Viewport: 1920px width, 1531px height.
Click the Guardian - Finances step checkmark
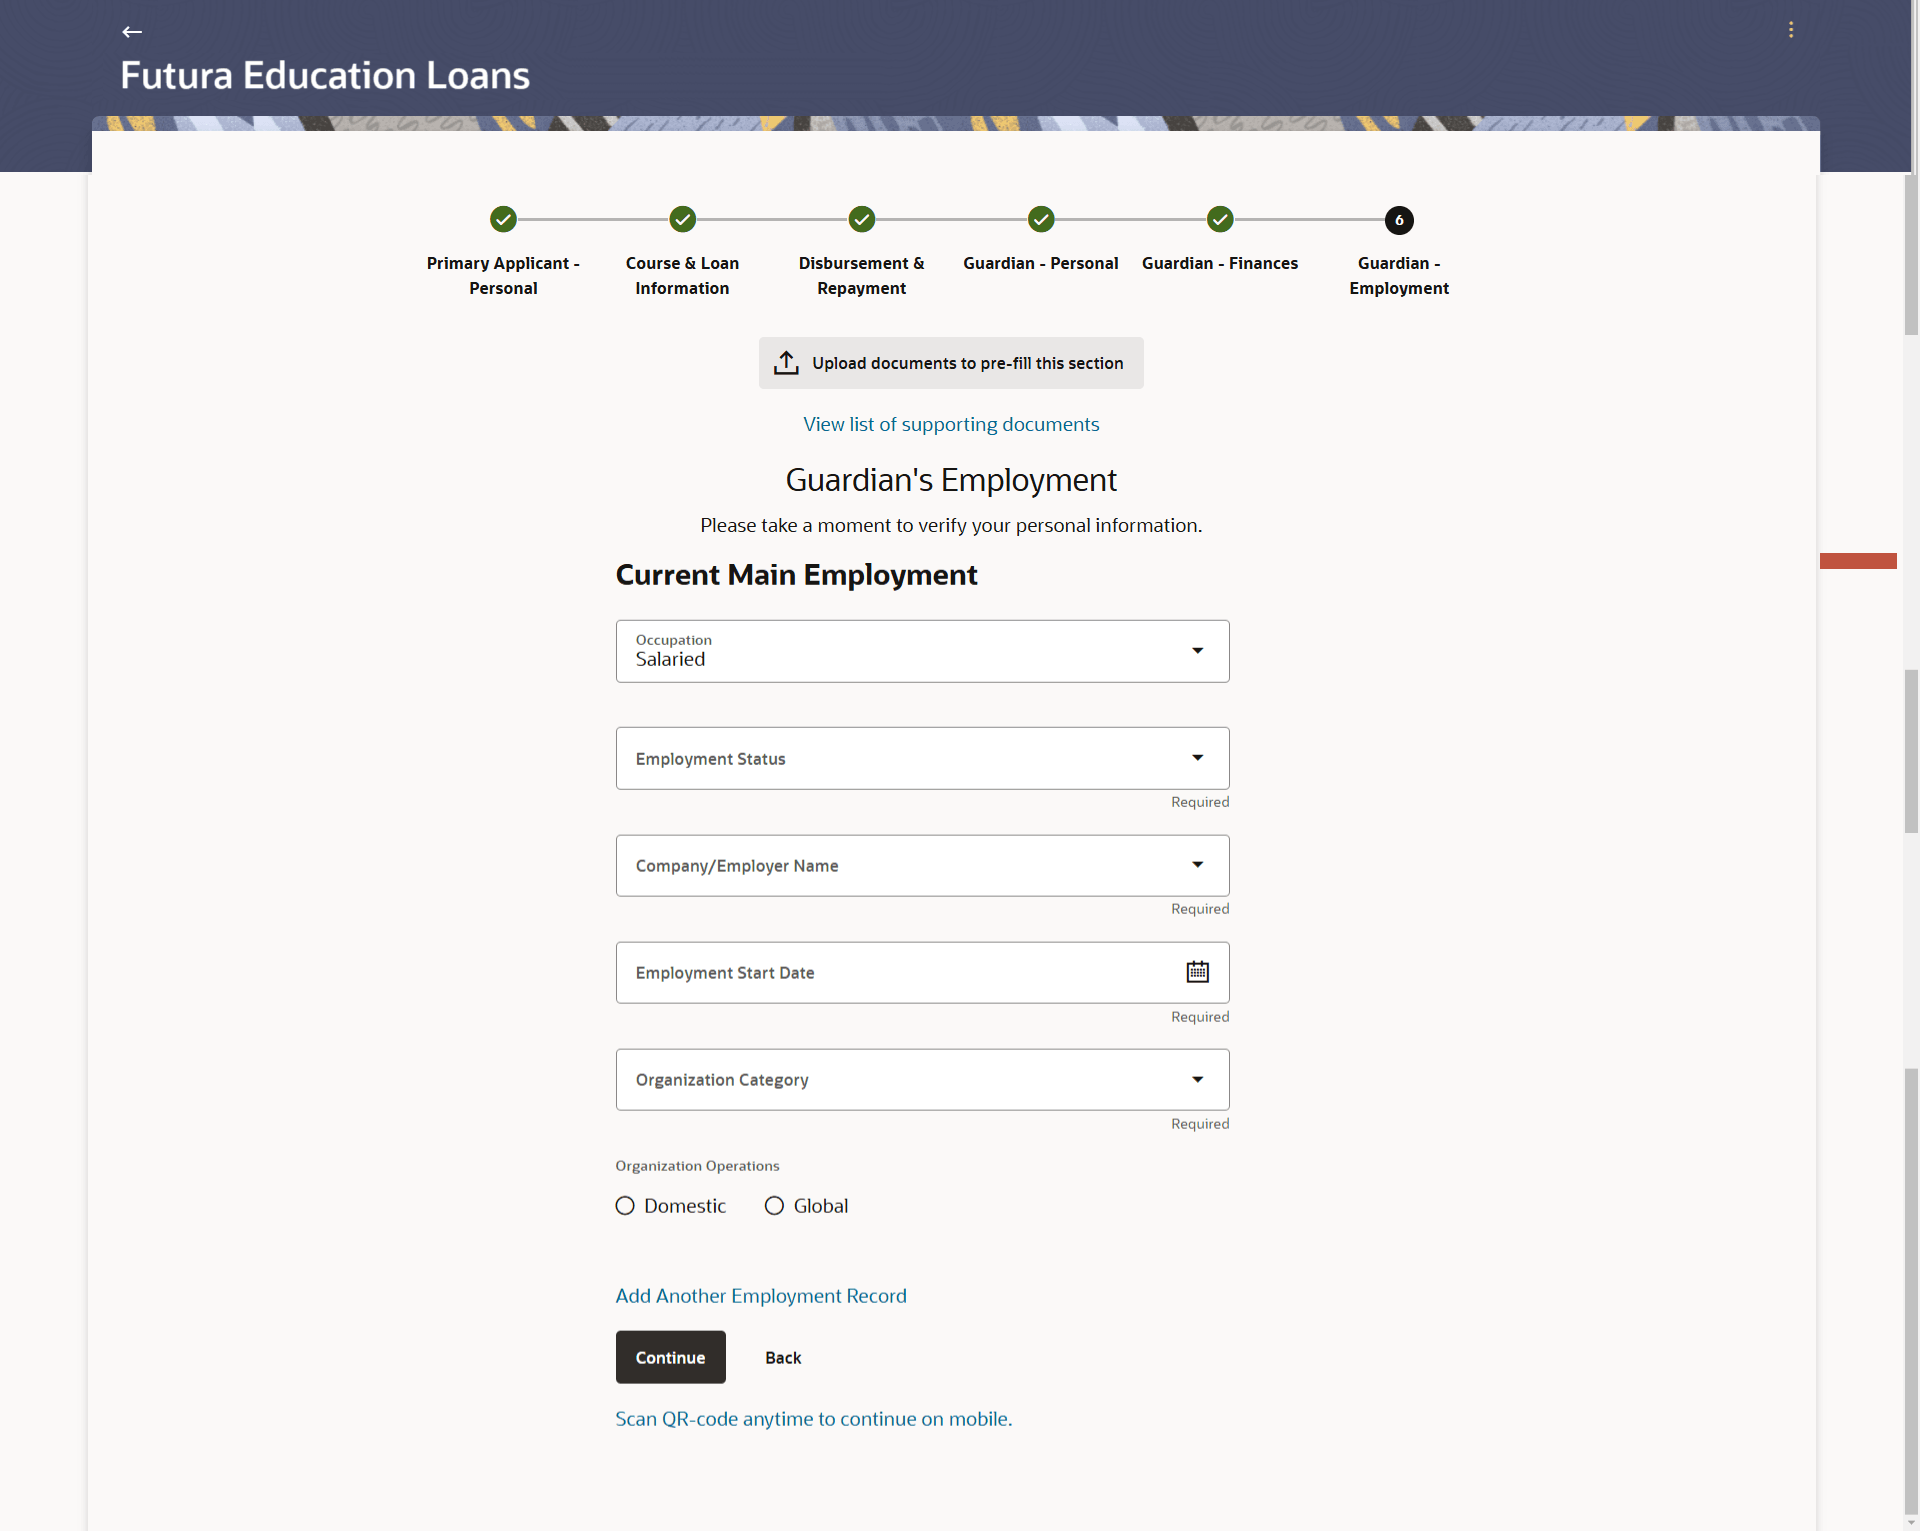coord(1220,219)
